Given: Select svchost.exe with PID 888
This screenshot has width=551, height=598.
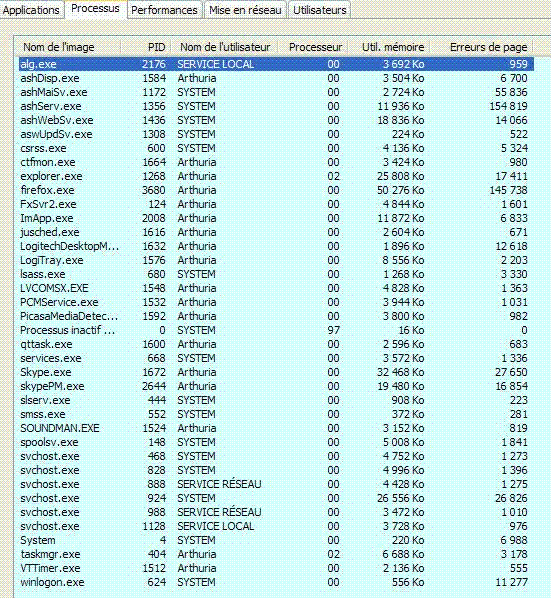Looking at the screenshot, I should point(276,484).
